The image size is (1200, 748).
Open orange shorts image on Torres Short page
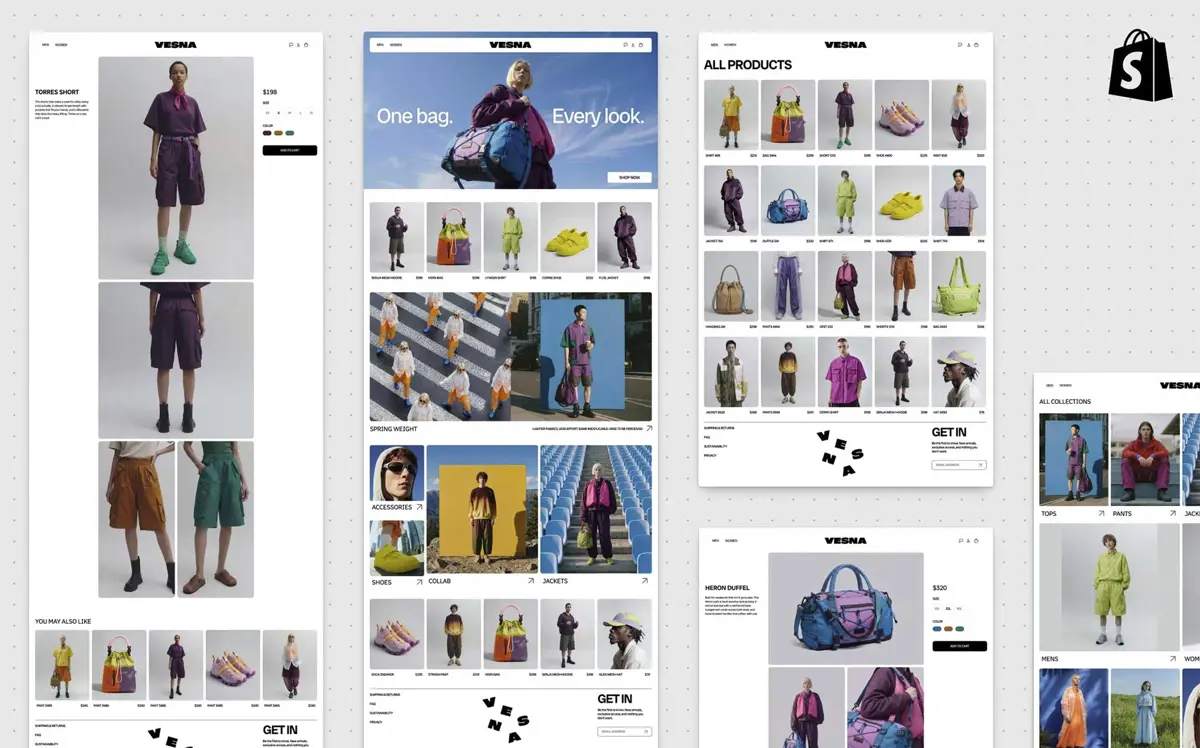(x=137, y=519)
